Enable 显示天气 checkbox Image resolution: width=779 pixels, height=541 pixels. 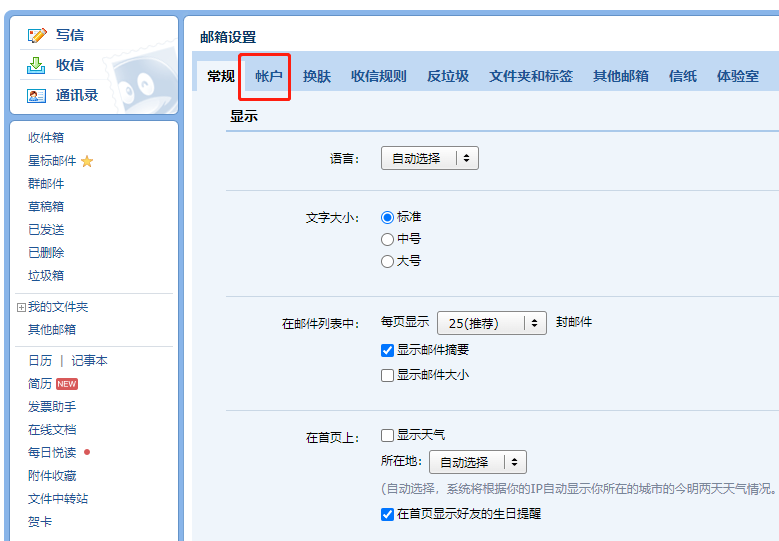click(388, 436)
